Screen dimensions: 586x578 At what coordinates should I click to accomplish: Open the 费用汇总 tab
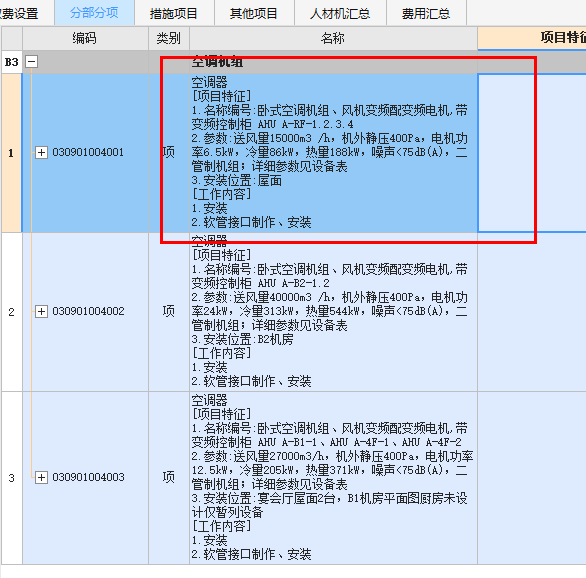point(426,13)
